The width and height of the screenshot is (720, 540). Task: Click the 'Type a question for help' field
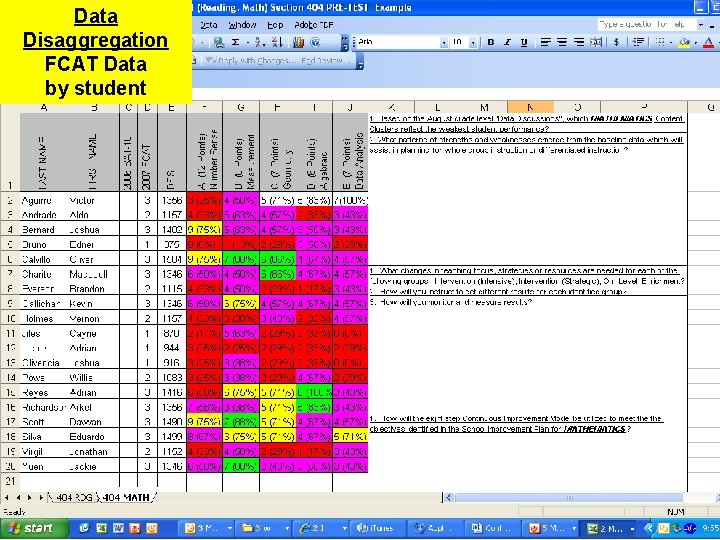tap(646, 24)
